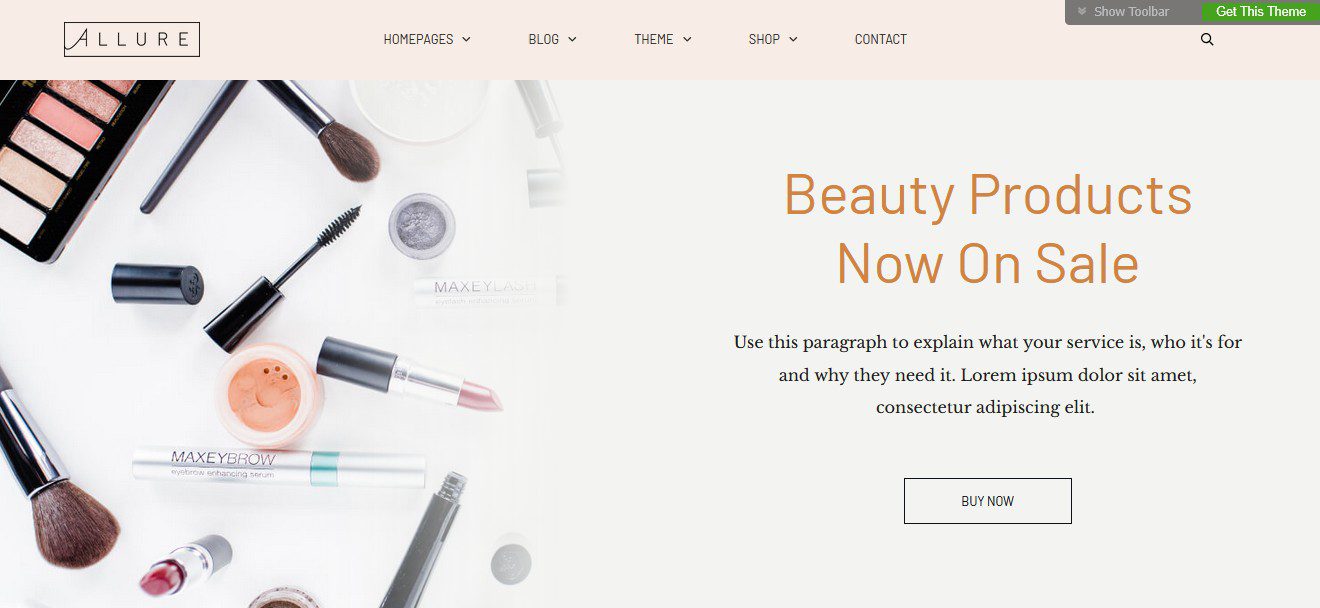This screenshot has width=1320, height=608.
Task: Select the THEME menu item
Action: coord(654,40)
